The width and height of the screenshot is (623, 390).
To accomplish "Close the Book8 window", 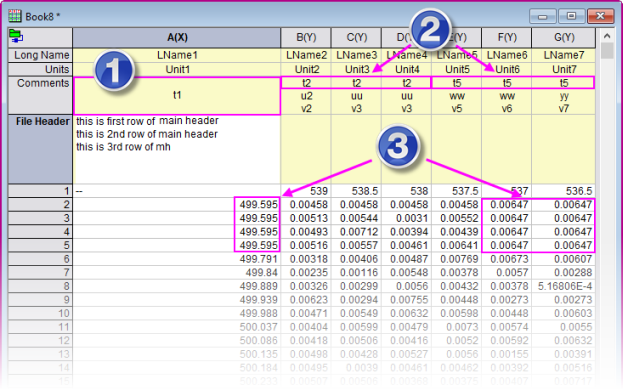I will (x=600, y=16).
